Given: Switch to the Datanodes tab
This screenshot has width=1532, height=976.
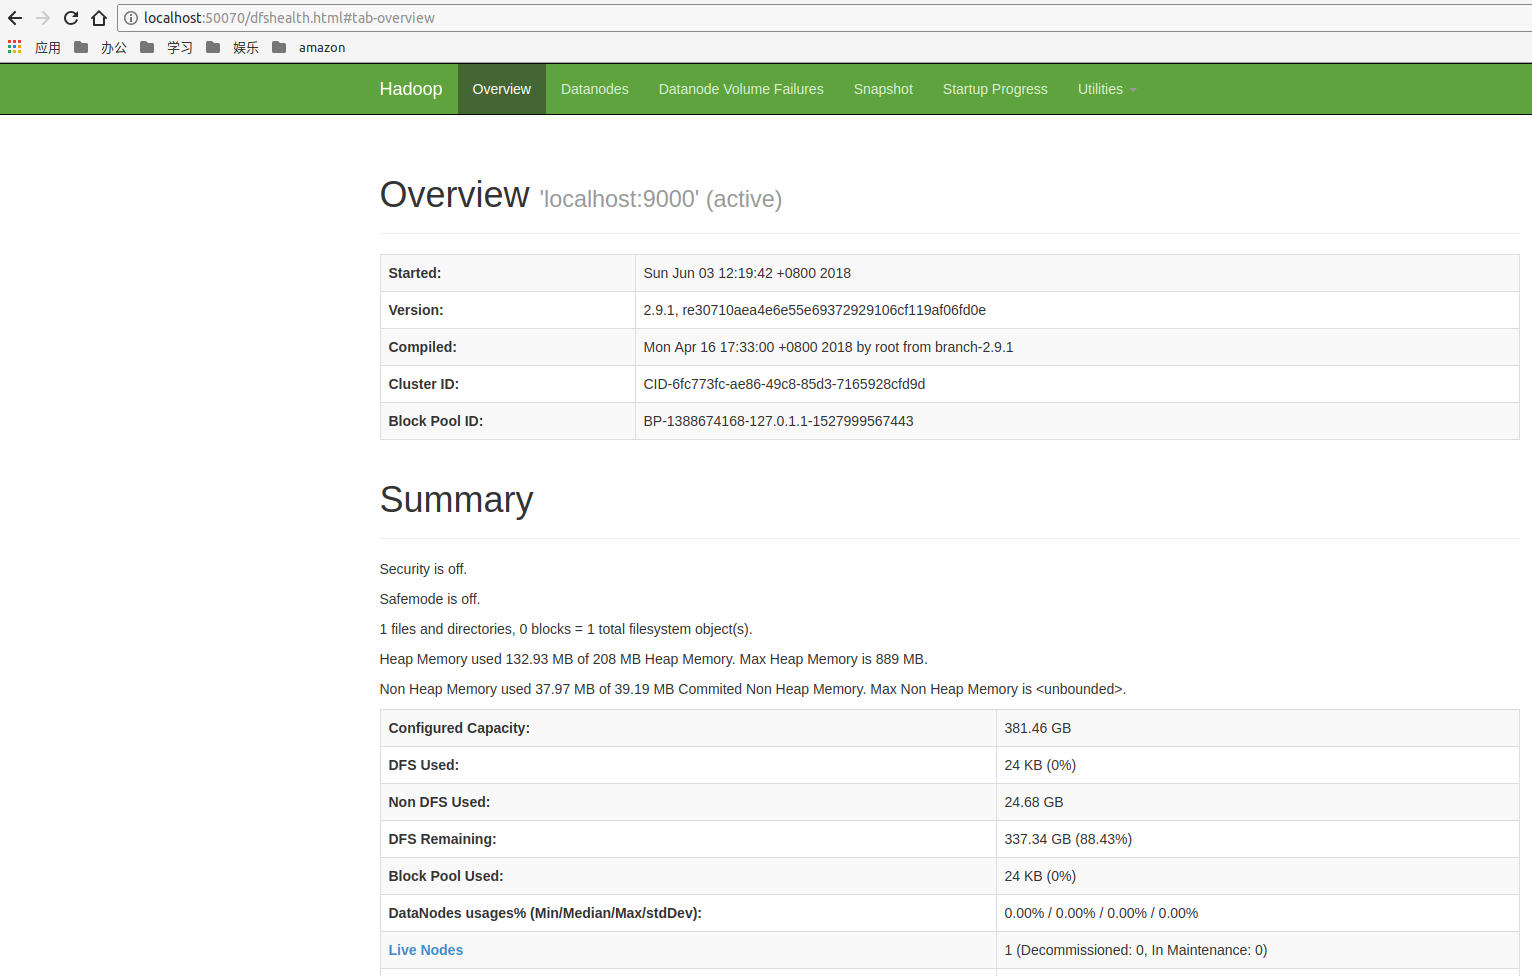Looking at the screenshot, I should (595, 89).
